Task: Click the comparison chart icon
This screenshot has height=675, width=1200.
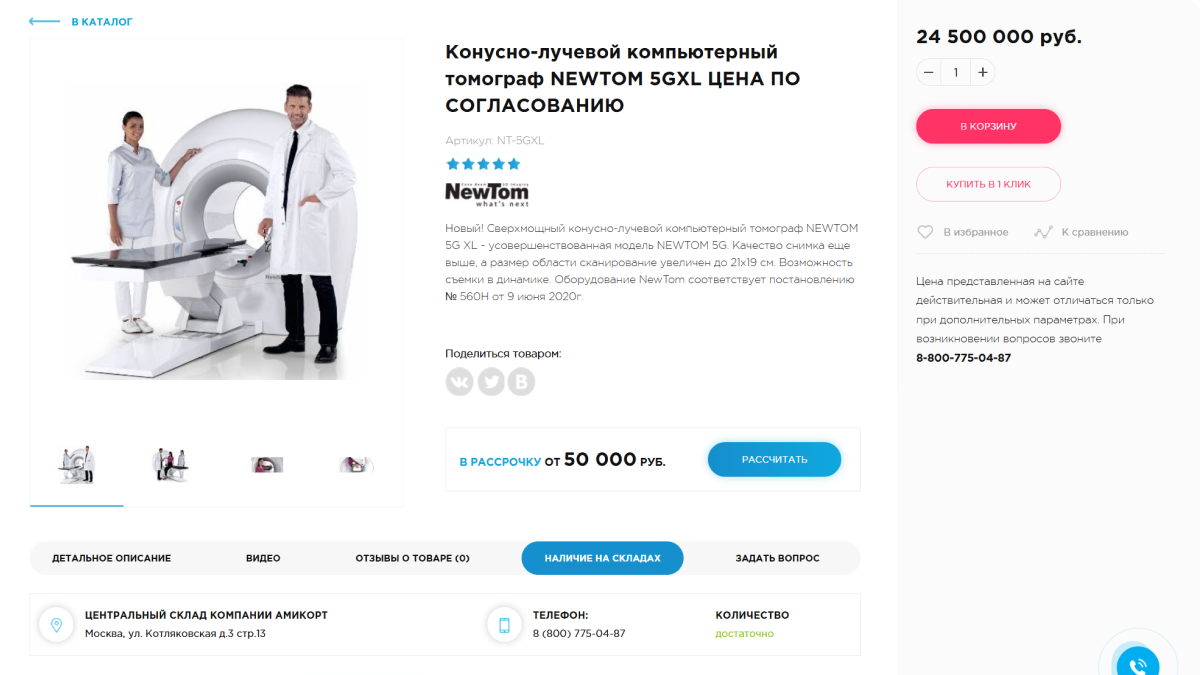Action: (x=1043, y=232)
